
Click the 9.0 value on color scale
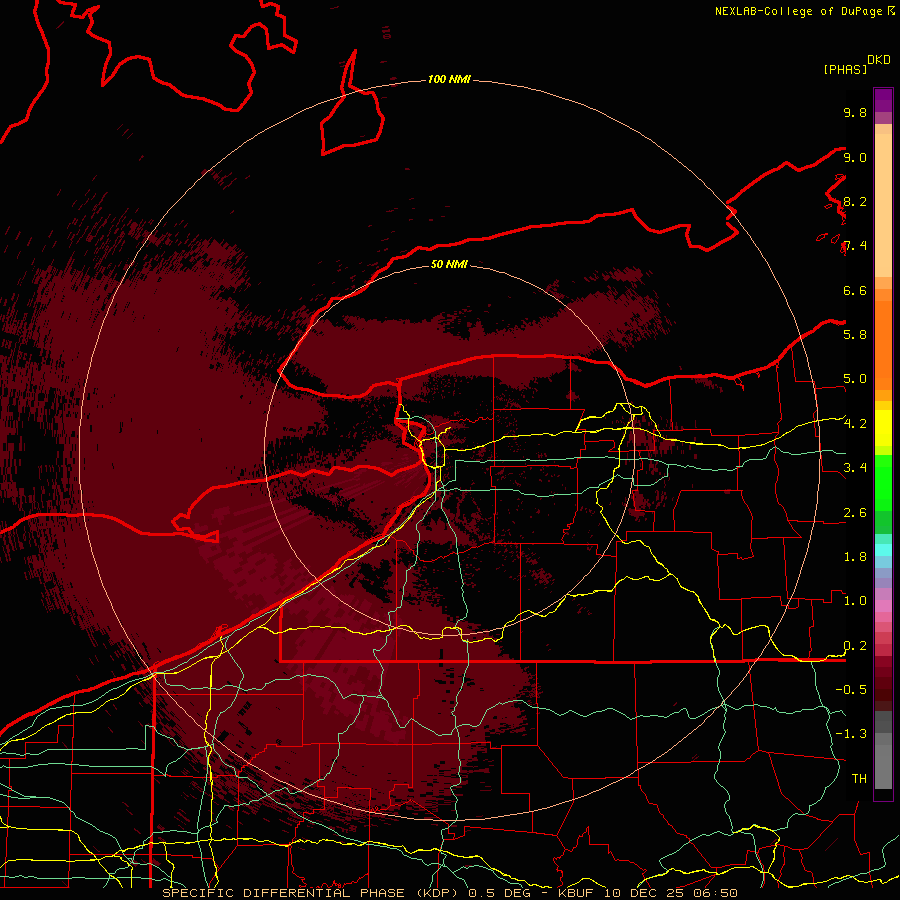point(855,157)
